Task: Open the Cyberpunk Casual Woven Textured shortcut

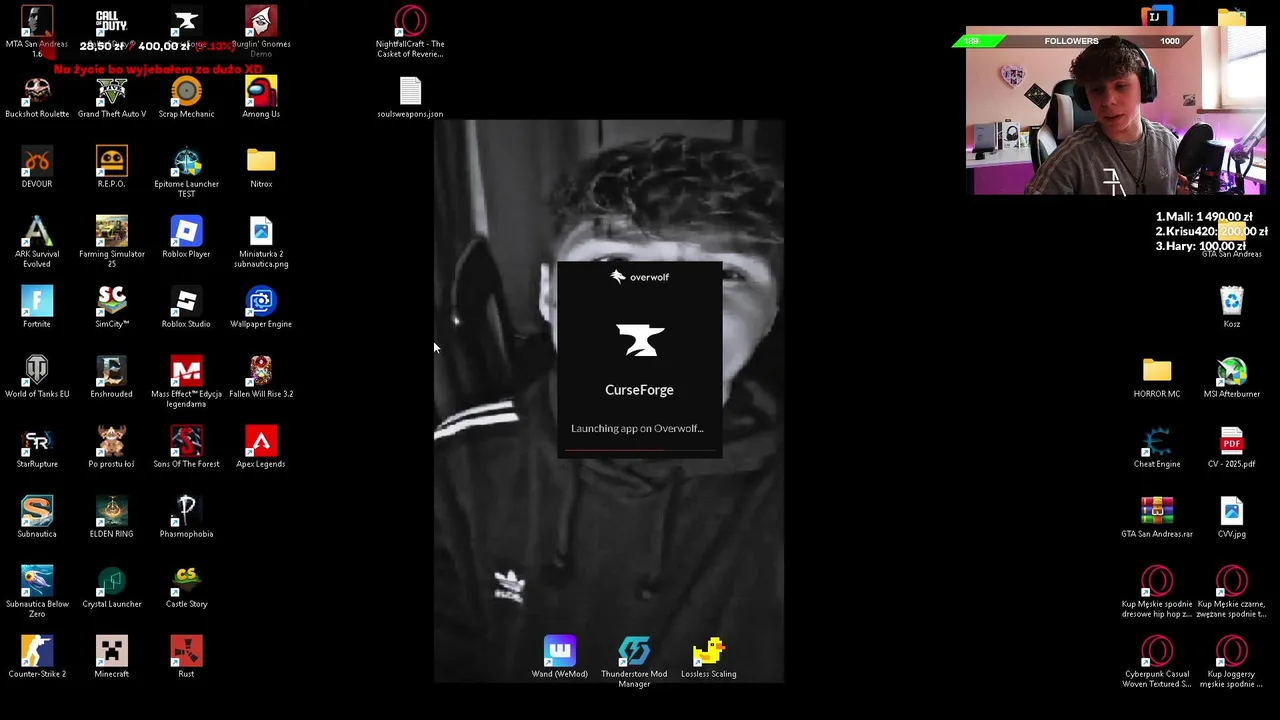Action: click(1157, 662)
